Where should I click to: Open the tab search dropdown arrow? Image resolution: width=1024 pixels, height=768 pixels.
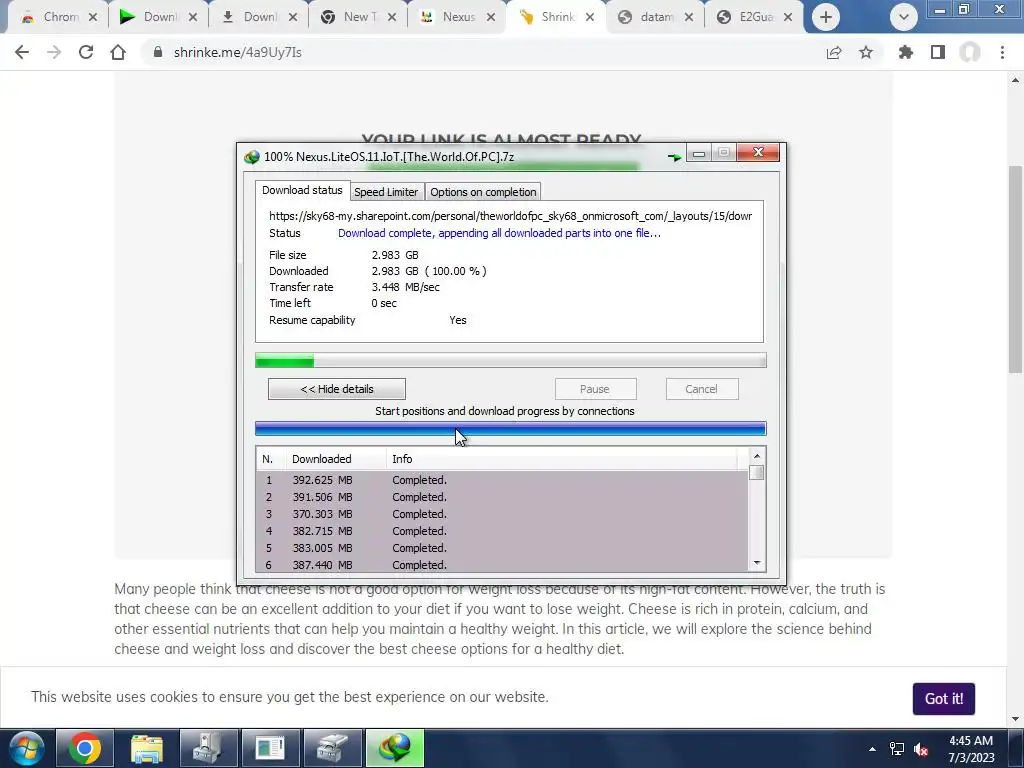coord(904,17)
